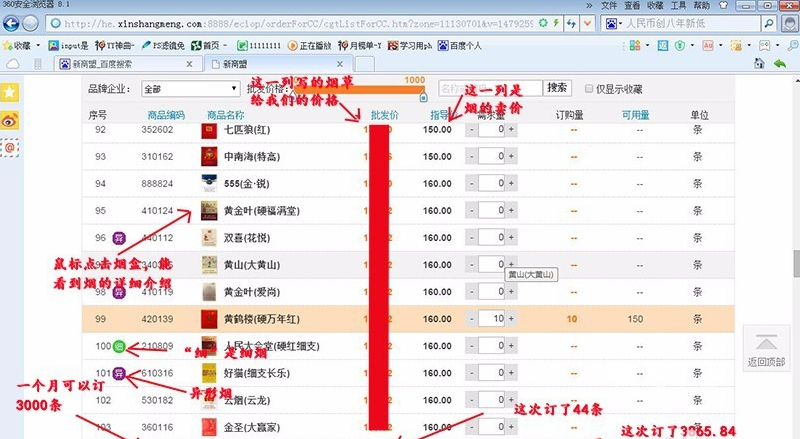This screenshot has width=800, height=439.
Task: Open the address bar dropdown arrow
Action: tap(588, 23)
